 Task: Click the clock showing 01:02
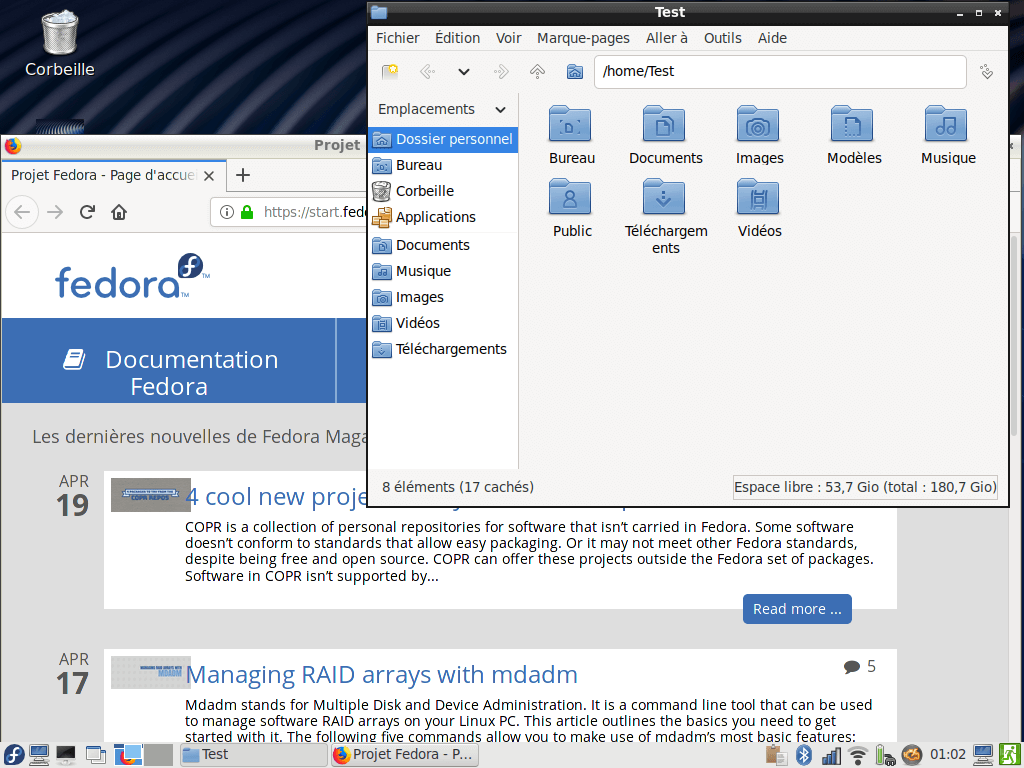[x=948, y=755]
